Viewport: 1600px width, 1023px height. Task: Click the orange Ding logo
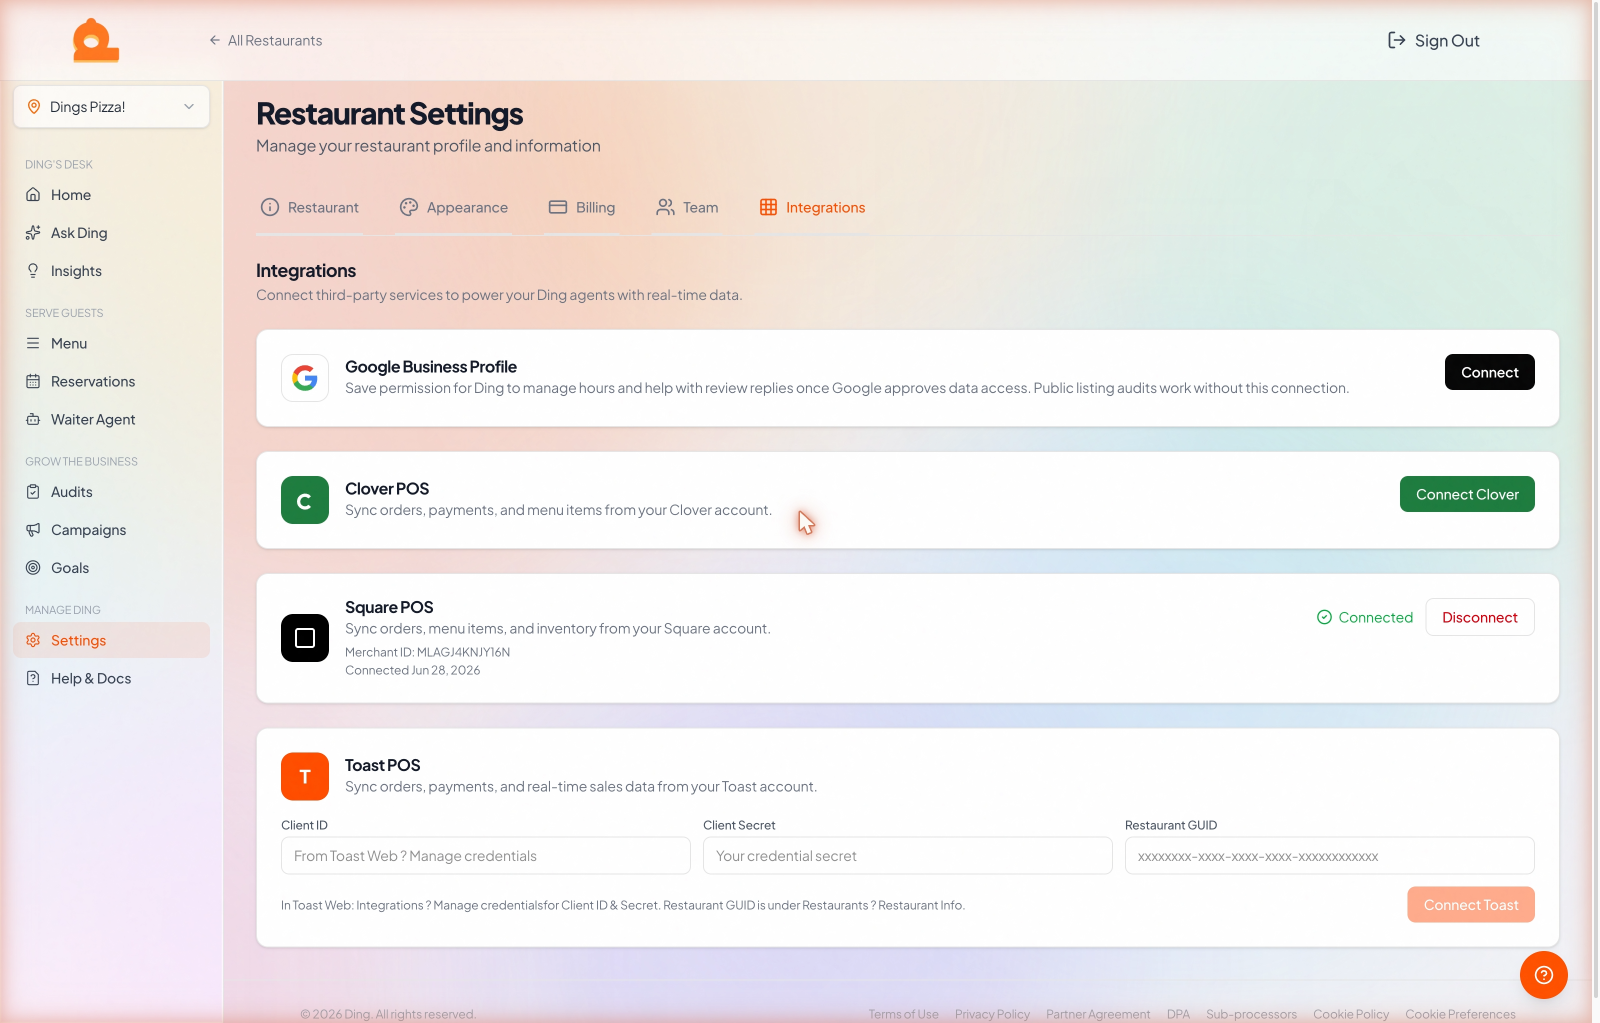point(96,41)
